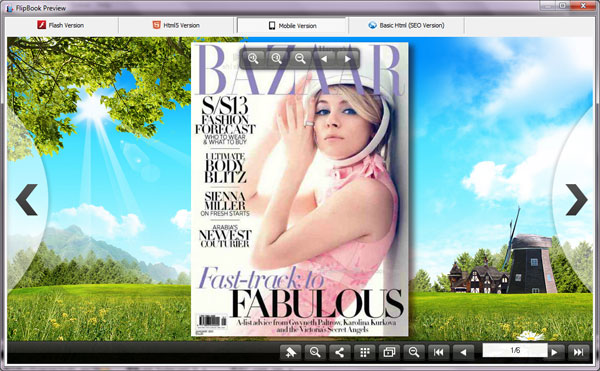Image resolution: width=600 pixels, height=371 pixels.
Task: Zoom out with bottom toolbar minus magnifier
Action: pyautogui.click(x=414, y=352)
